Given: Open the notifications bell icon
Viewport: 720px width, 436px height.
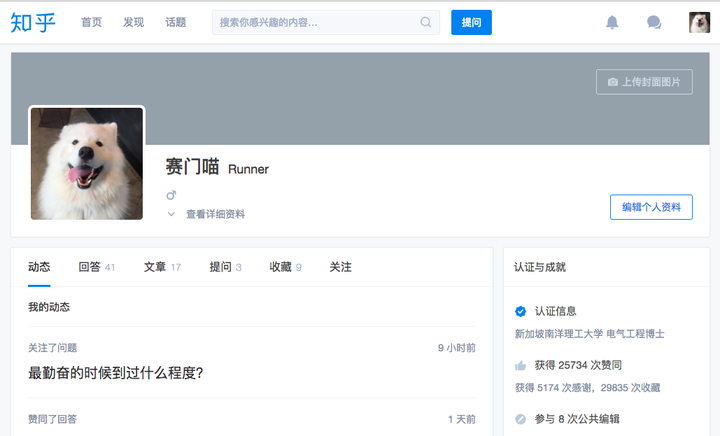Looking at the screenshot, I should coord(612,22).
